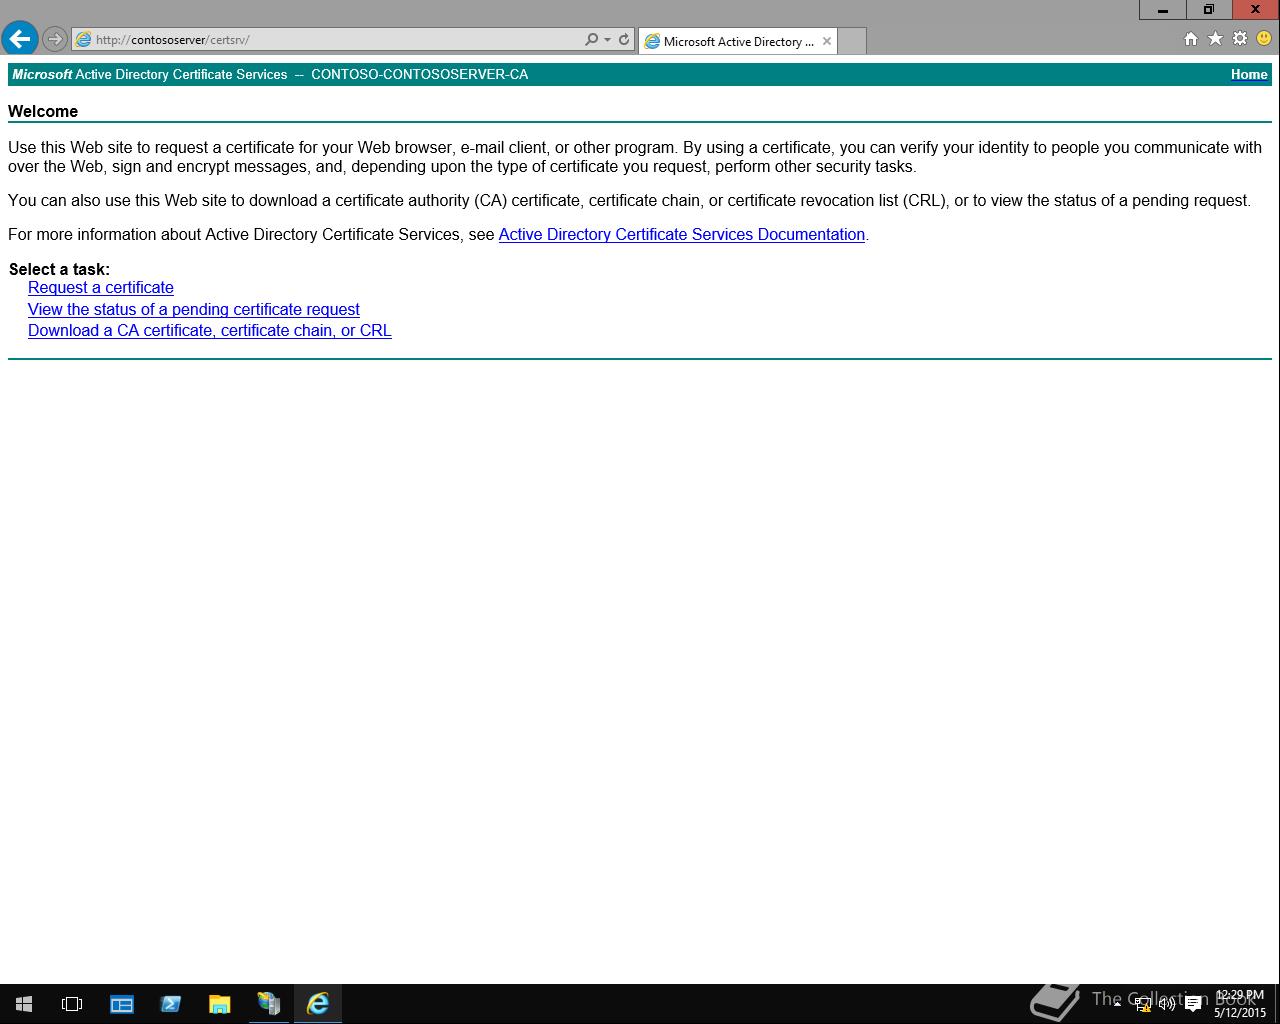
Task: Click the Select a task label
Action: (x=59, y=269)
